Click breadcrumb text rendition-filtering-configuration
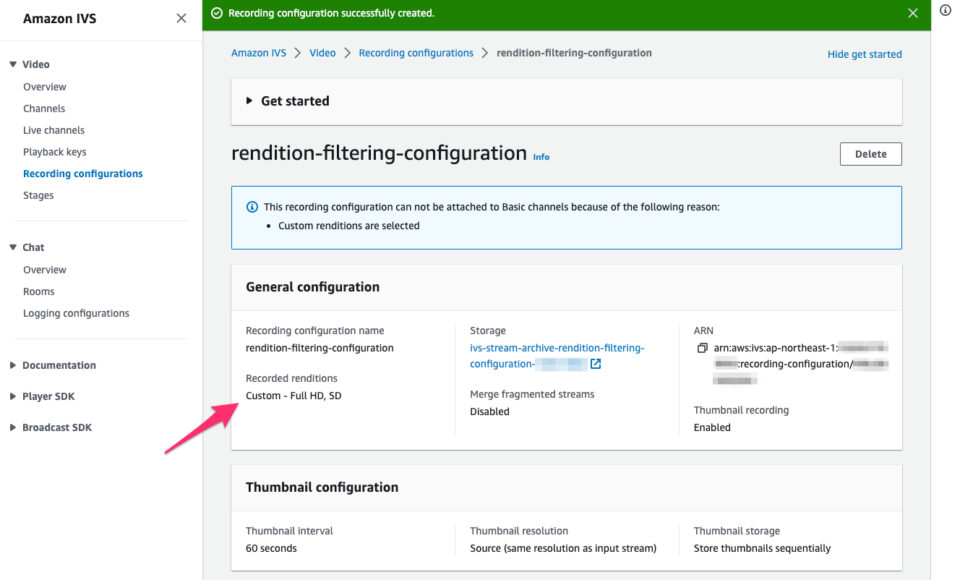The image size is (960, 580). [574, 53]
